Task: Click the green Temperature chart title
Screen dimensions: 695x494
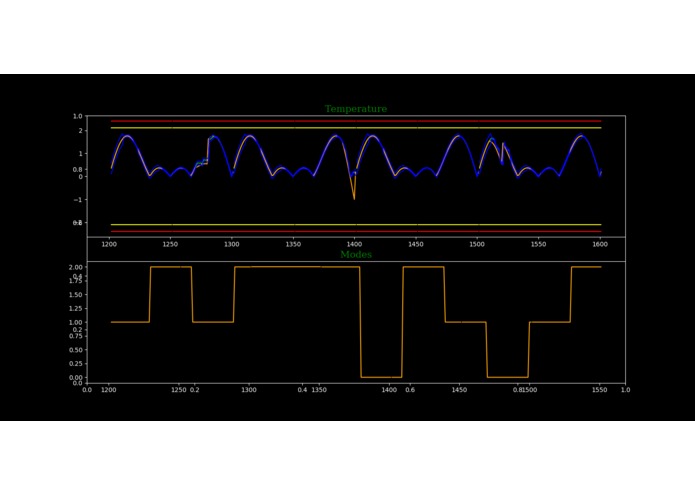Action: 356,109
